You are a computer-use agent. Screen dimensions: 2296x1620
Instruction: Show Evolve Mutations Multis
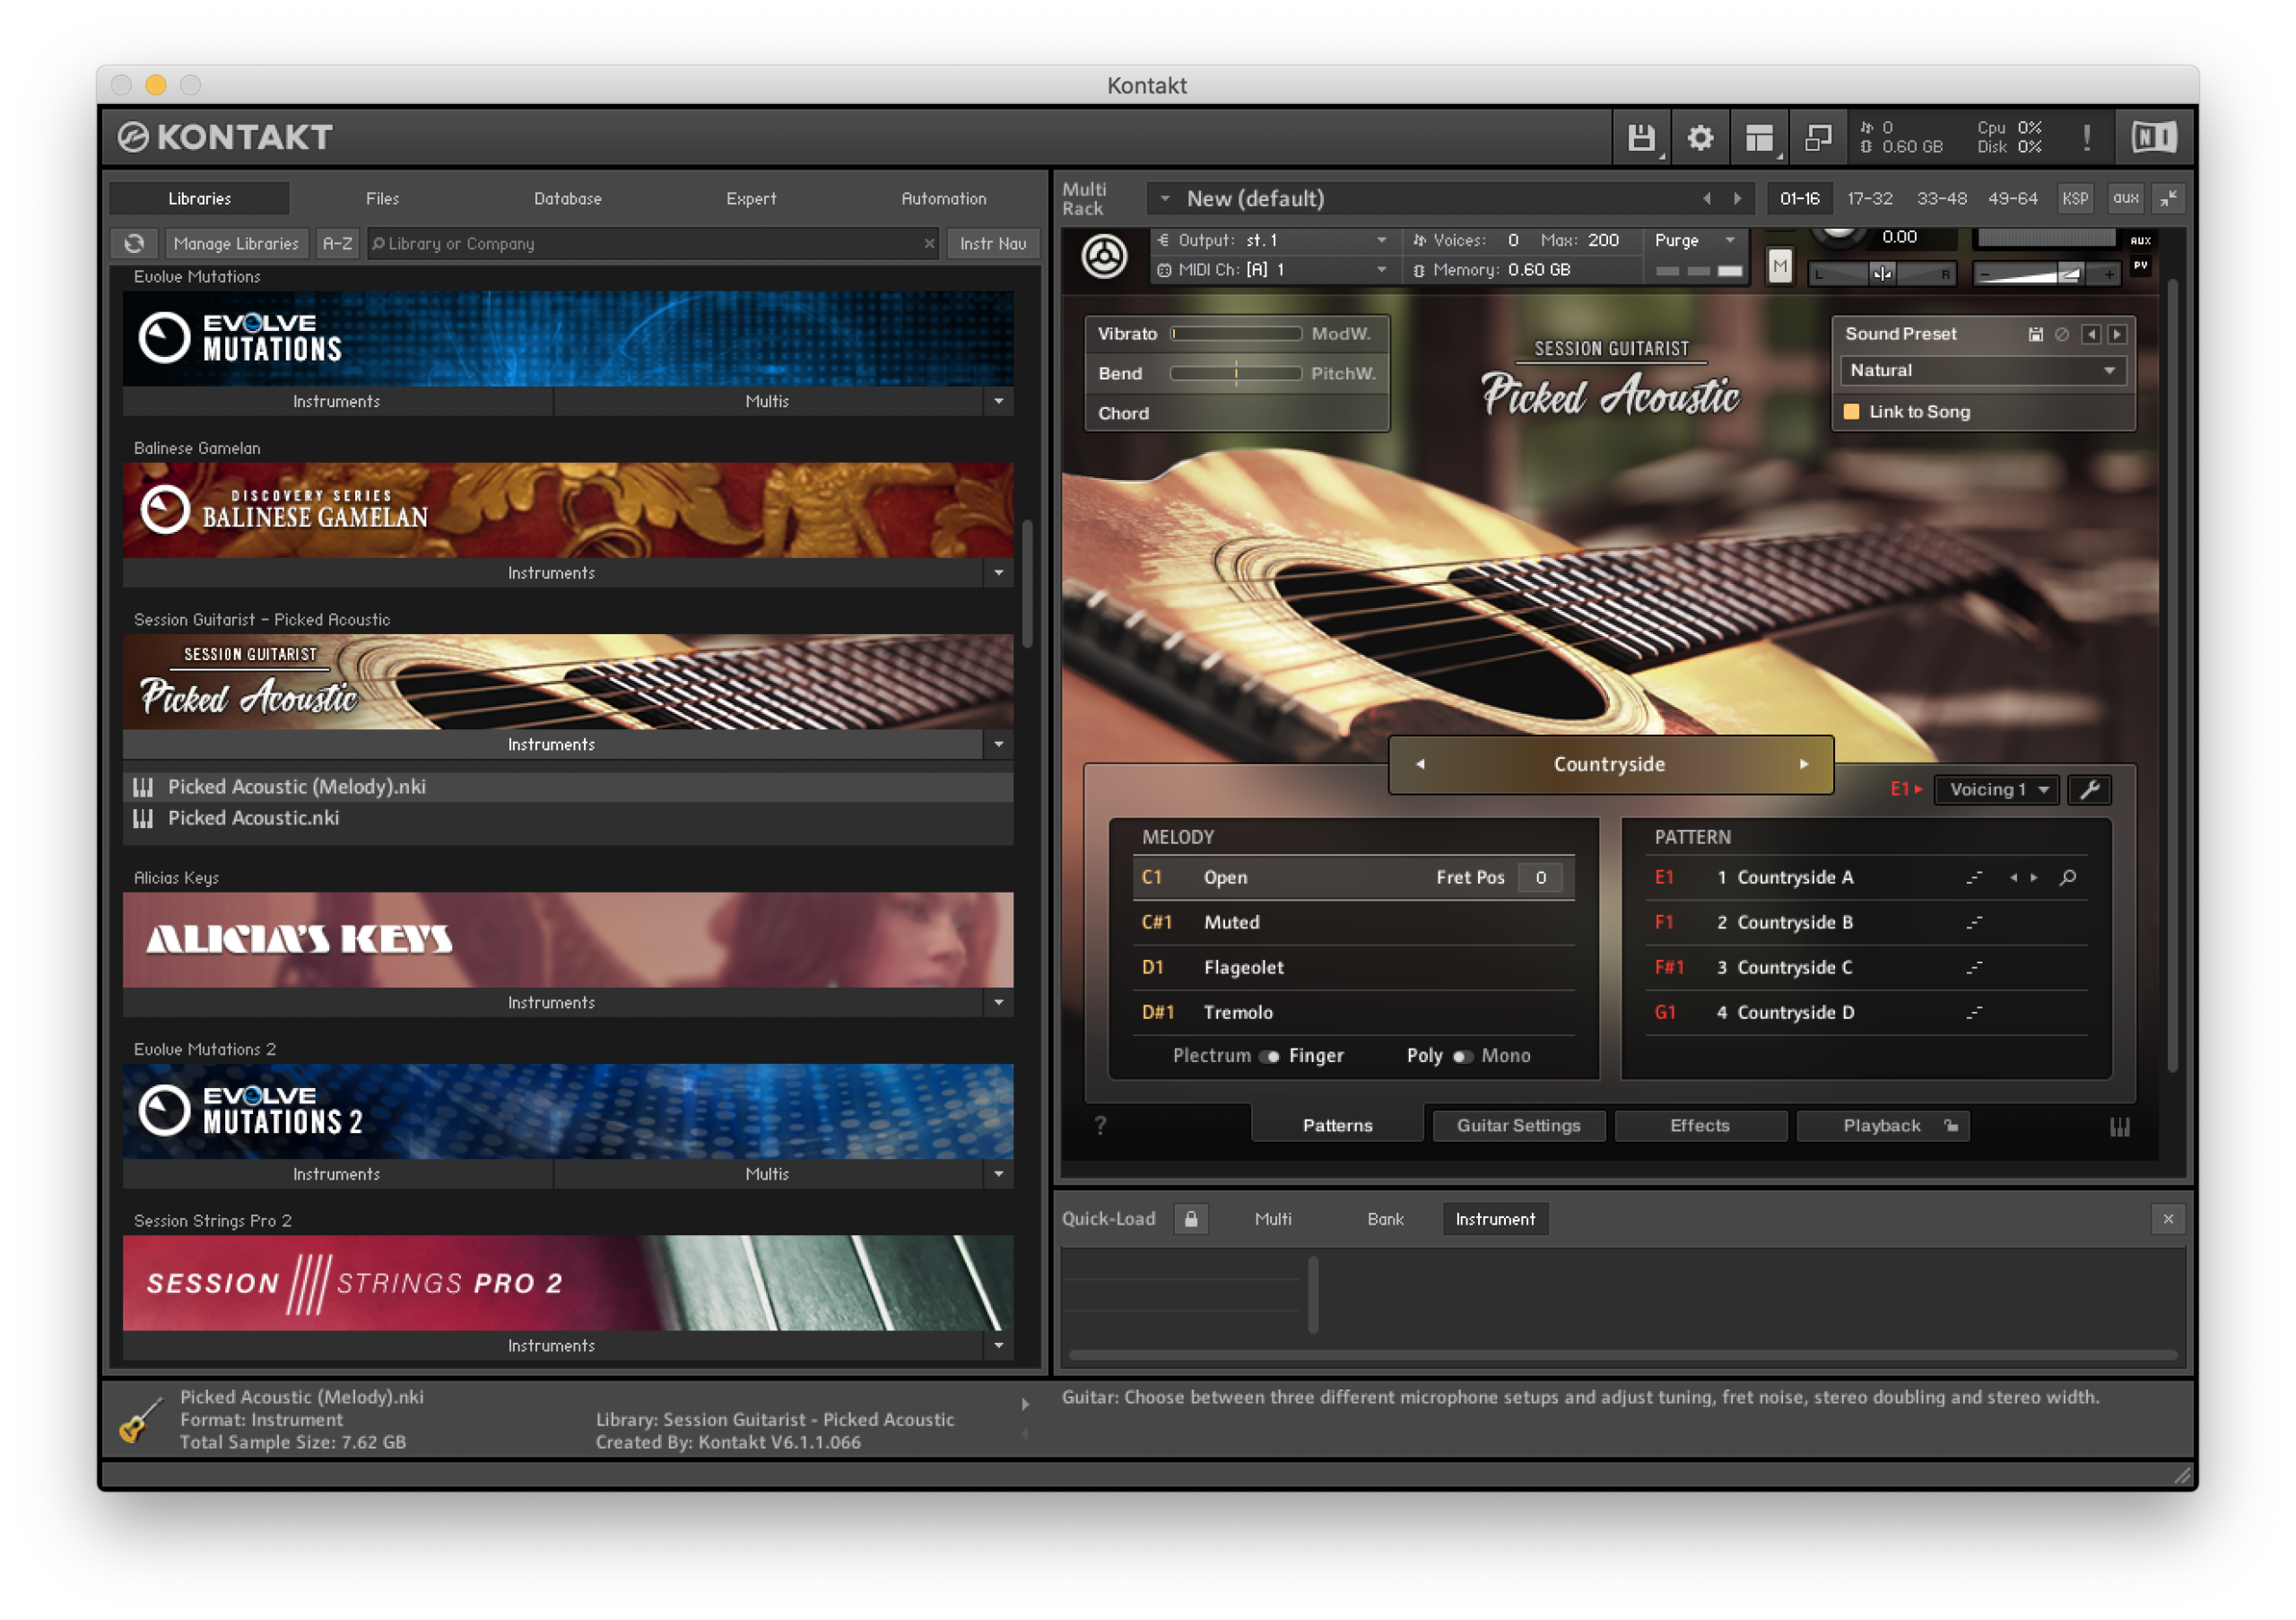tap(767, 402)
